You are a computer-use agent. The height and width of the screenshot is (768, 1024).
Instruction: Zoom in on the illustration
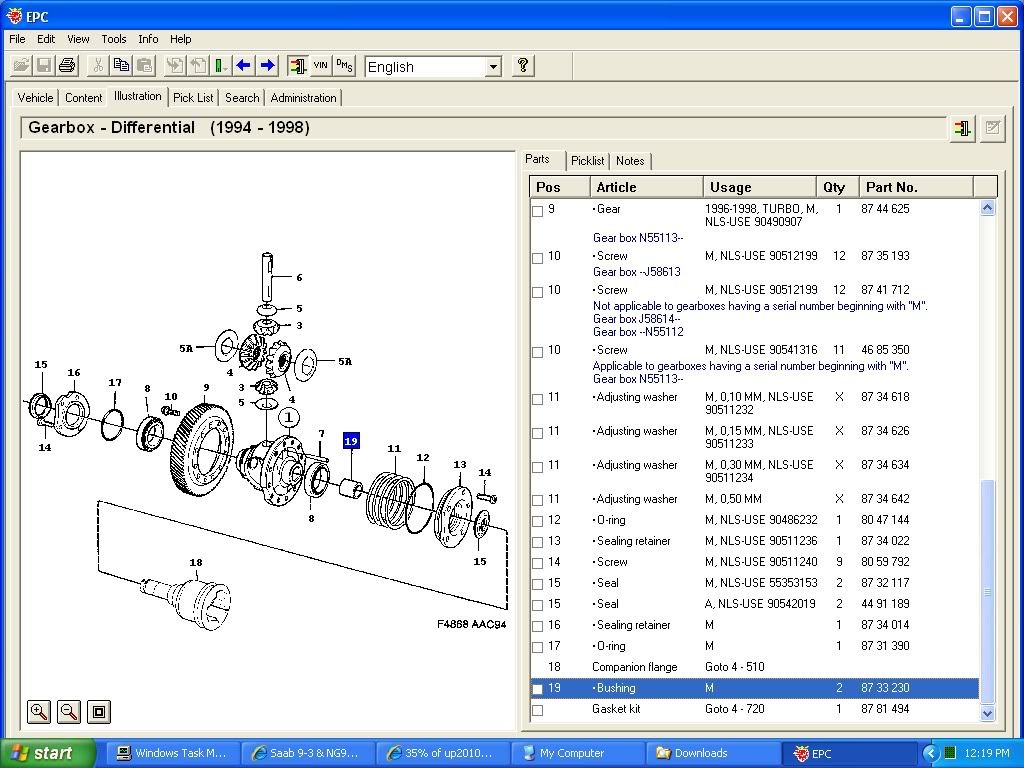(39, 712)
